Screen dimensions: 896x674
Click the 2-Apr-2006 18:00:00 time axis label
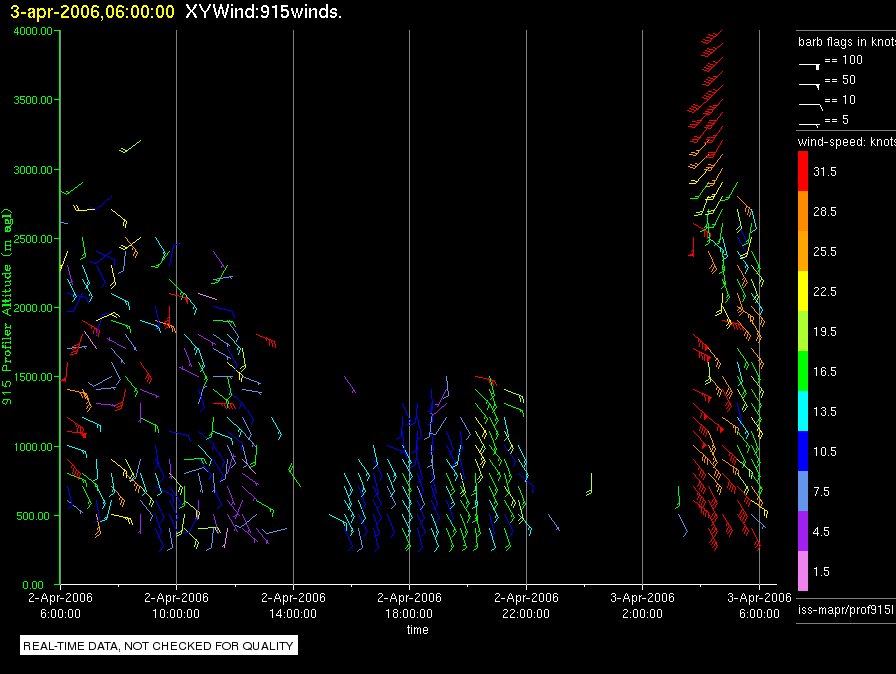tap(409, 606)
